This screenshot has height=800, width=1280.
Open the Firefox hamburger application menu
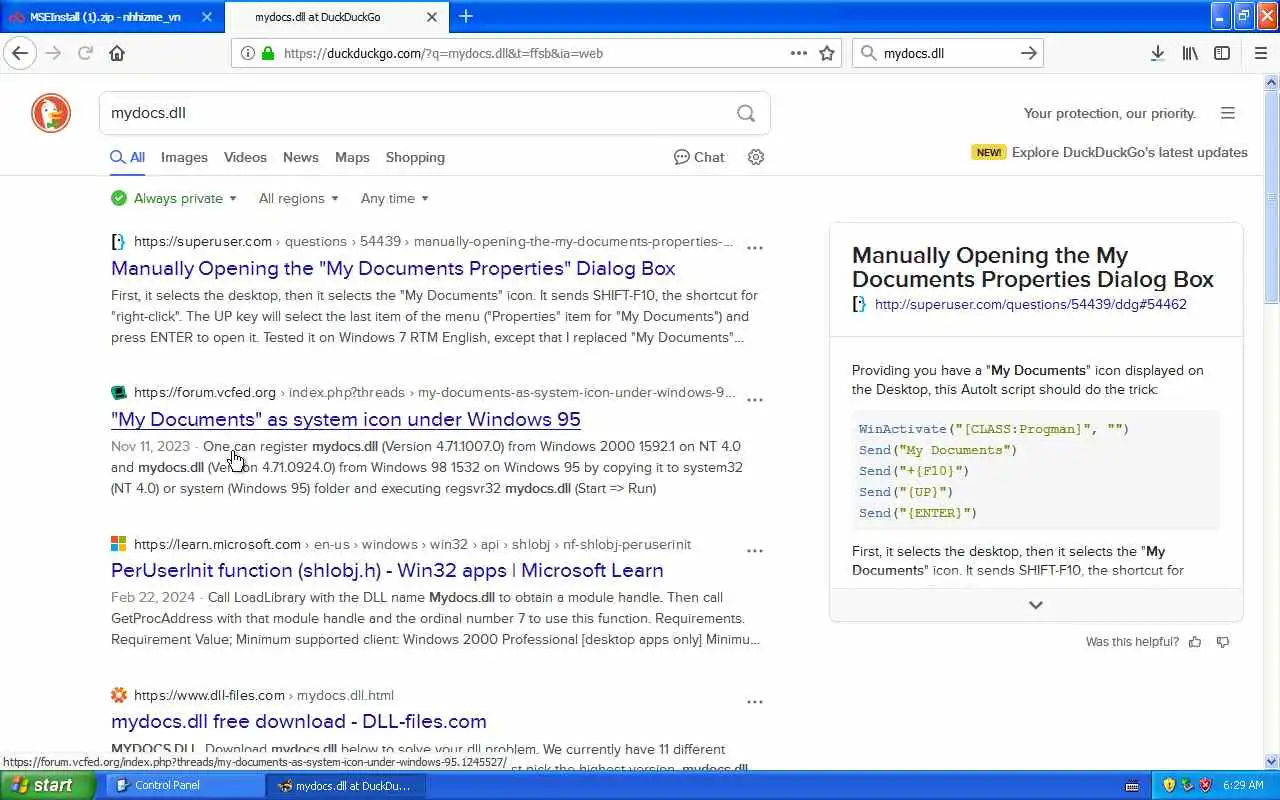point(1261,53)
